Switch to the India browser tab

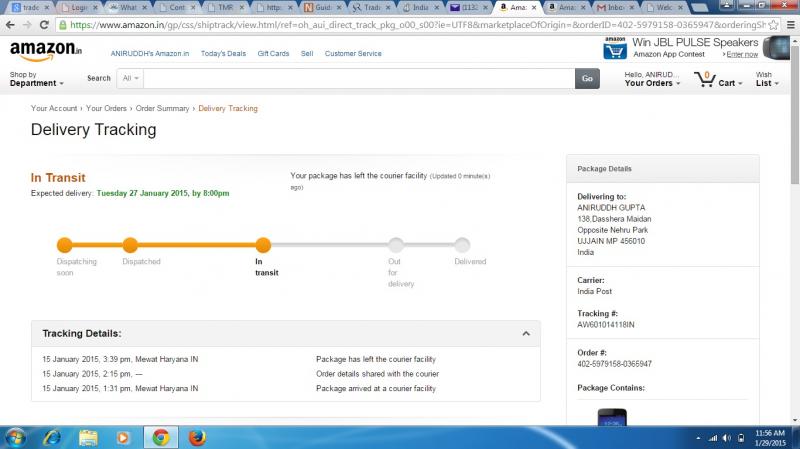coord(420,8)
